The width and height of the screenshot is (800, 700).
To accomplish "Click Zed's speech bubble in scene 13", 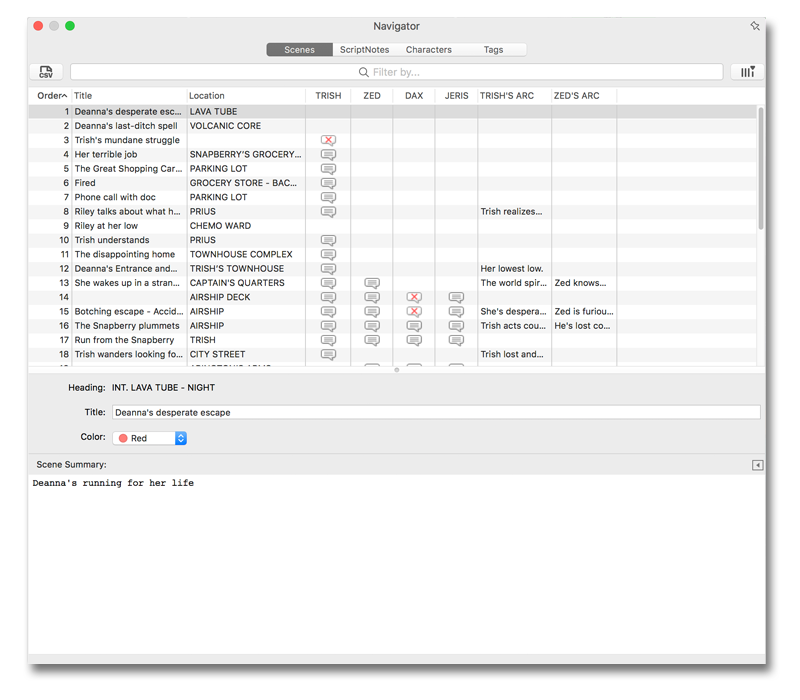I will (372, 284).
